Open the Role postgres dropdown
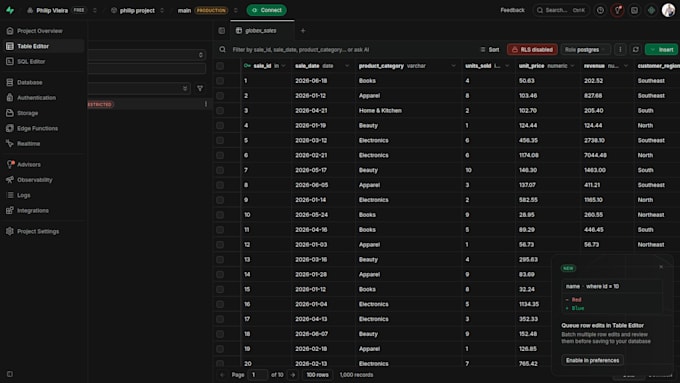 [585, 49]
